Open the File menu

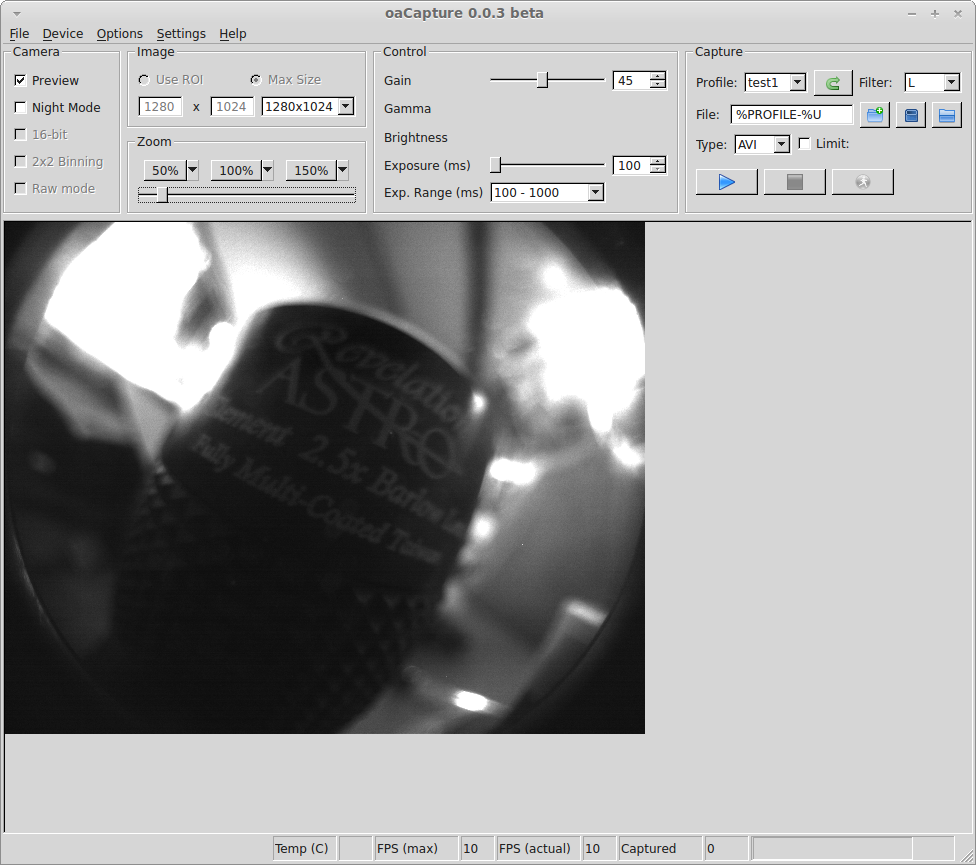pyautogui.click(x=19, y=34)
